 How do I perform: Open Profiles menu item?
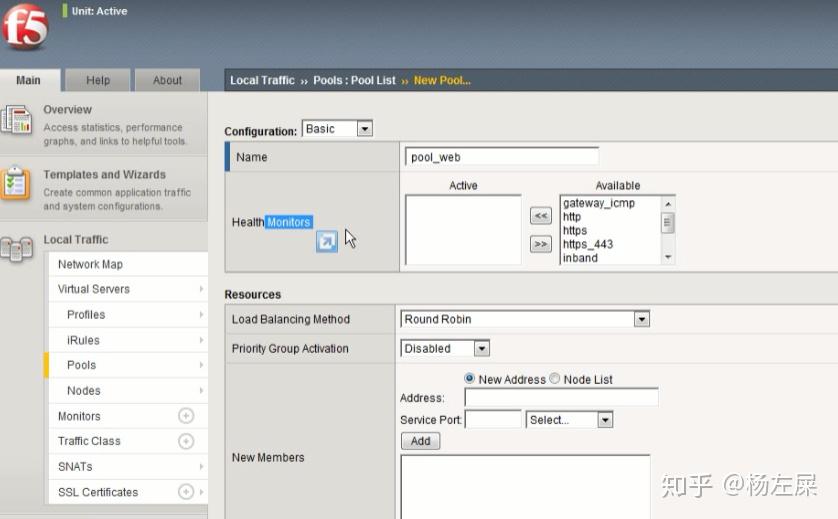86,314
